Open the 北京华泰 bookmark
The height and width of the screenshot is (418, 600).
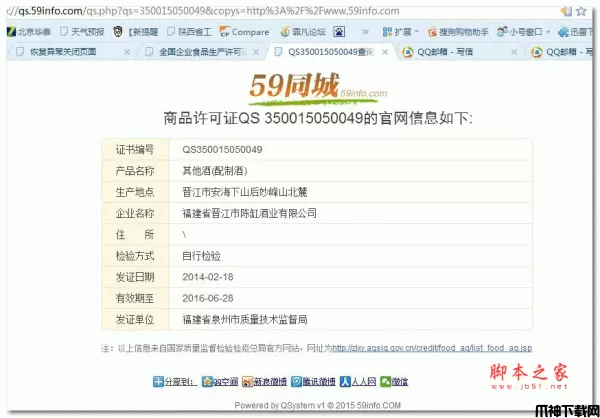pos(29,32)
